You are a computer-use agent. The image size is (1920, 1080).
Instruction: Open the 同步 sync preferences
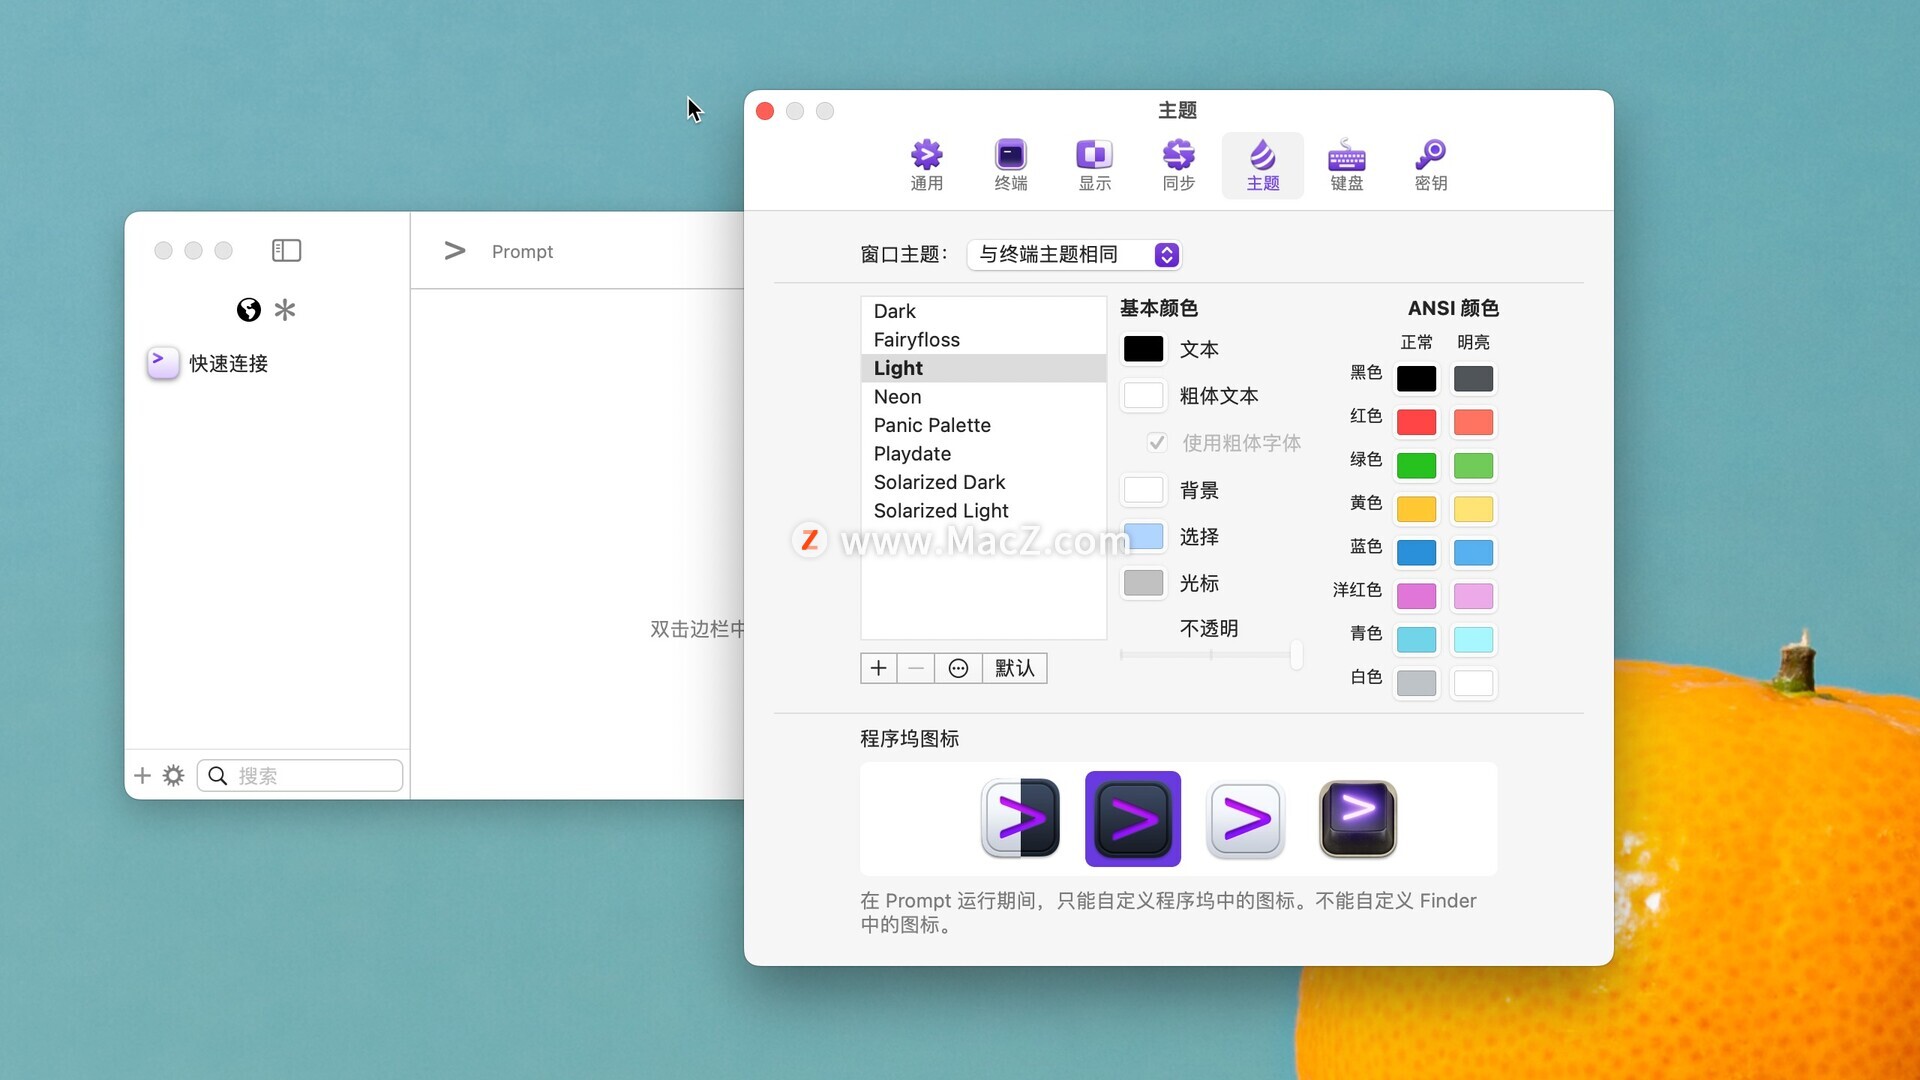[1178, 165]
